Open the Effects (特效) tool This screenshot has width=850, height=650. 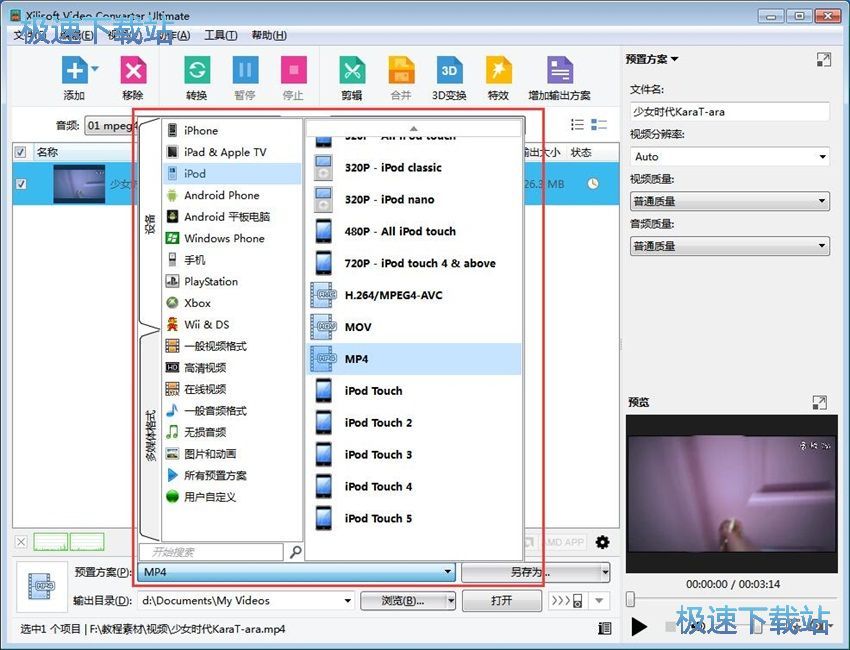coord(499,70)
